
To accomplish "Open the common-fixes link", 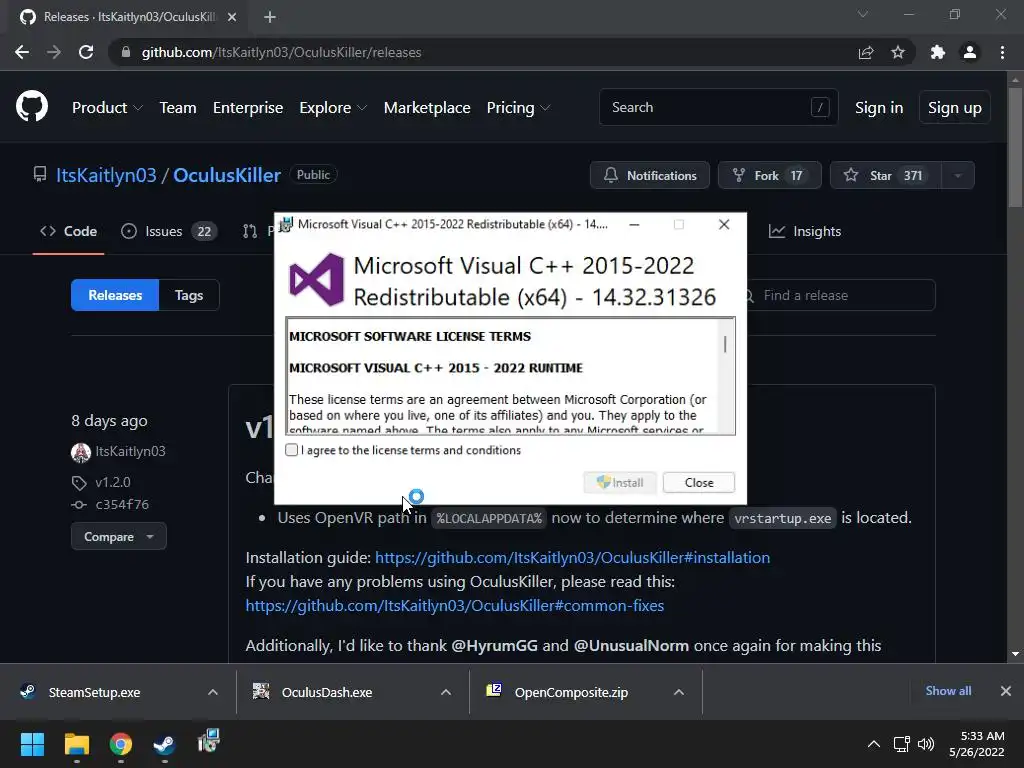I will pos(455,606).
